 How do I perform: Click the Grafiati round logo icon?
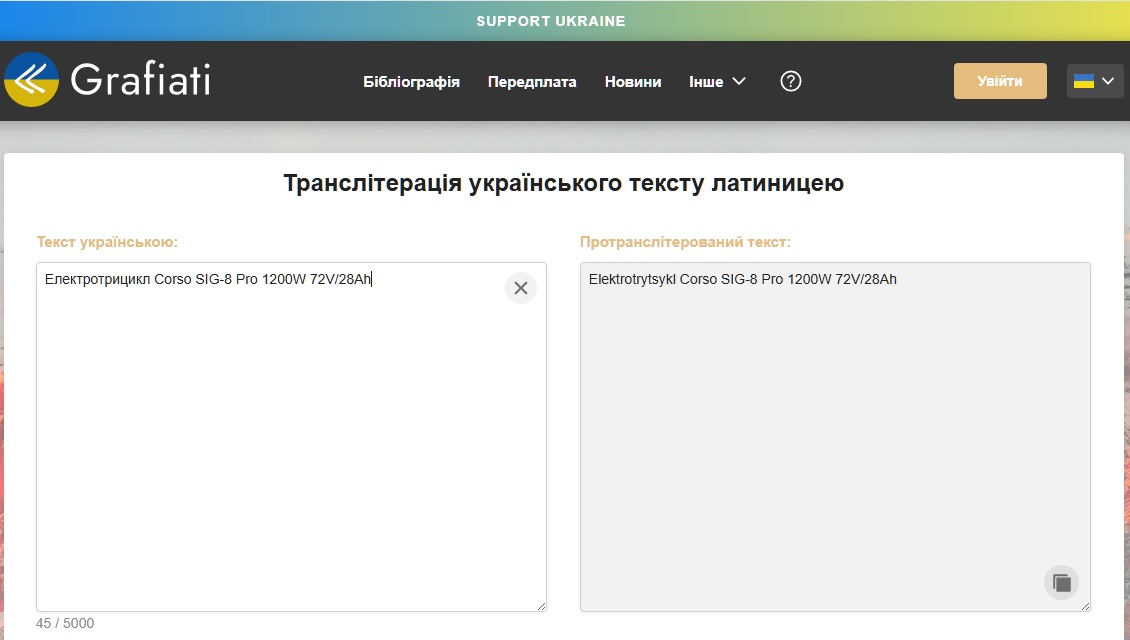coord(31,79)
